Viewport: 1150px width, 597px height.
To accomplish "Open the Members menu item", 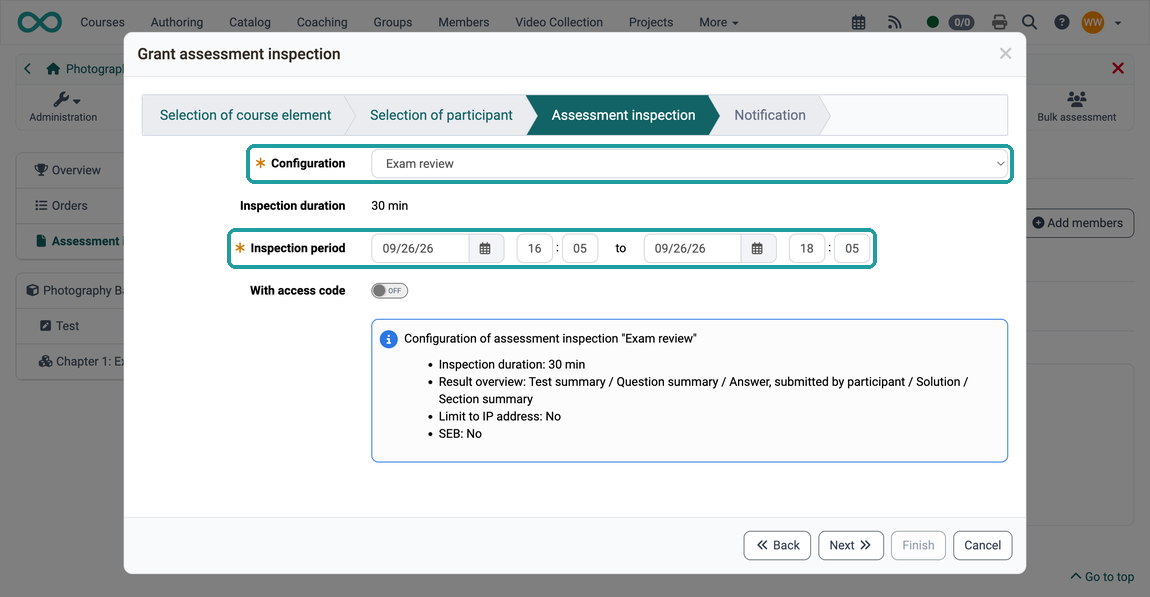I will point(464,22).
